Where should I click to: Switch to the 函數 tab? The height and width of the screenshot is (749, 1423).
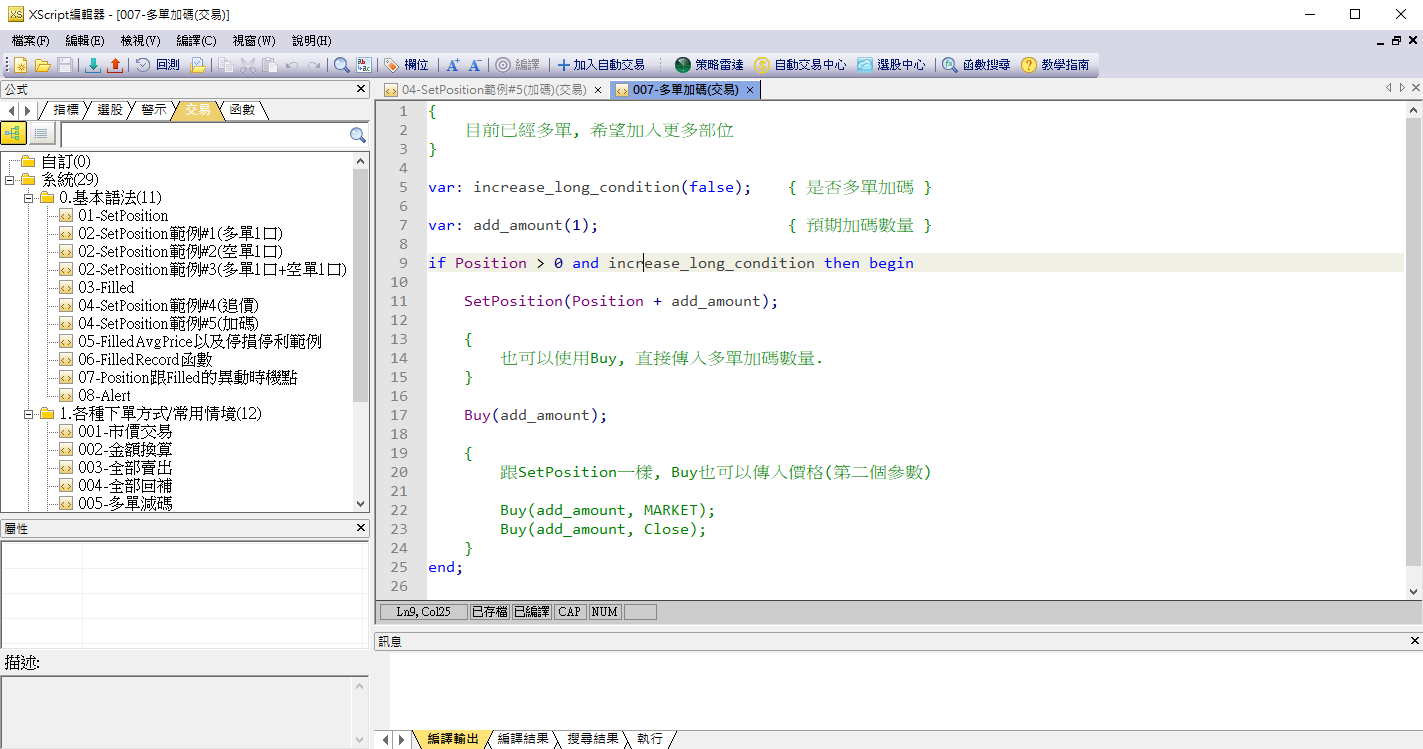tap(242, 110)
